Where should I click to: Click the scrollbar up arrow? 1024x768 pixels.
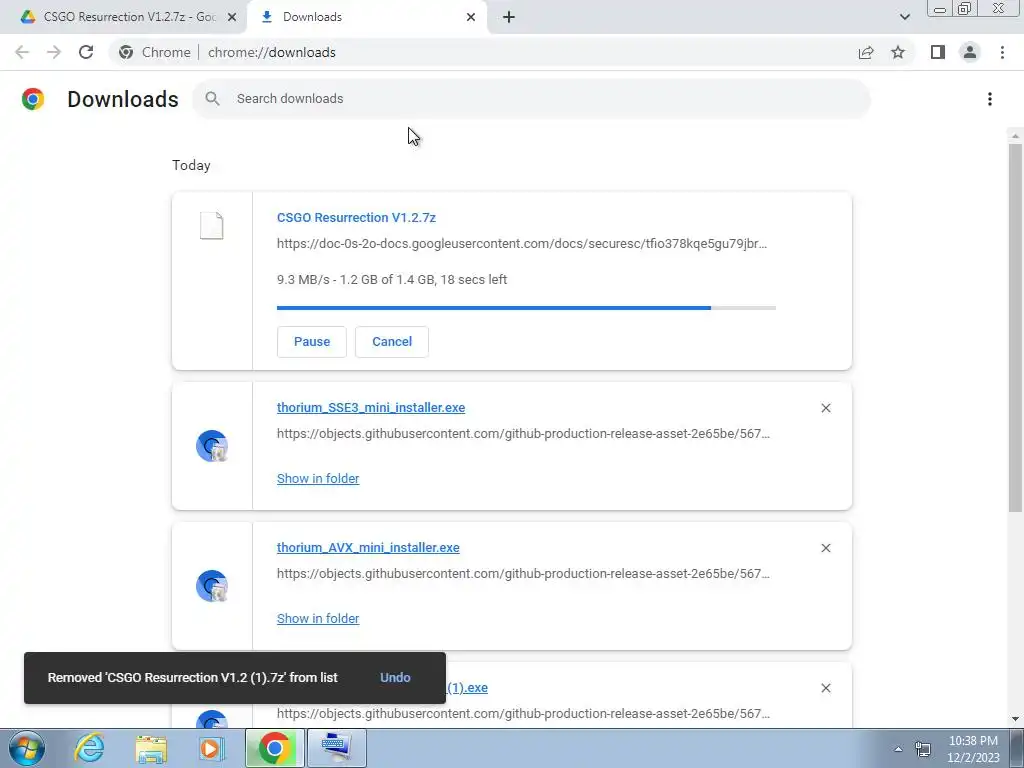[x=1015, y=136]
